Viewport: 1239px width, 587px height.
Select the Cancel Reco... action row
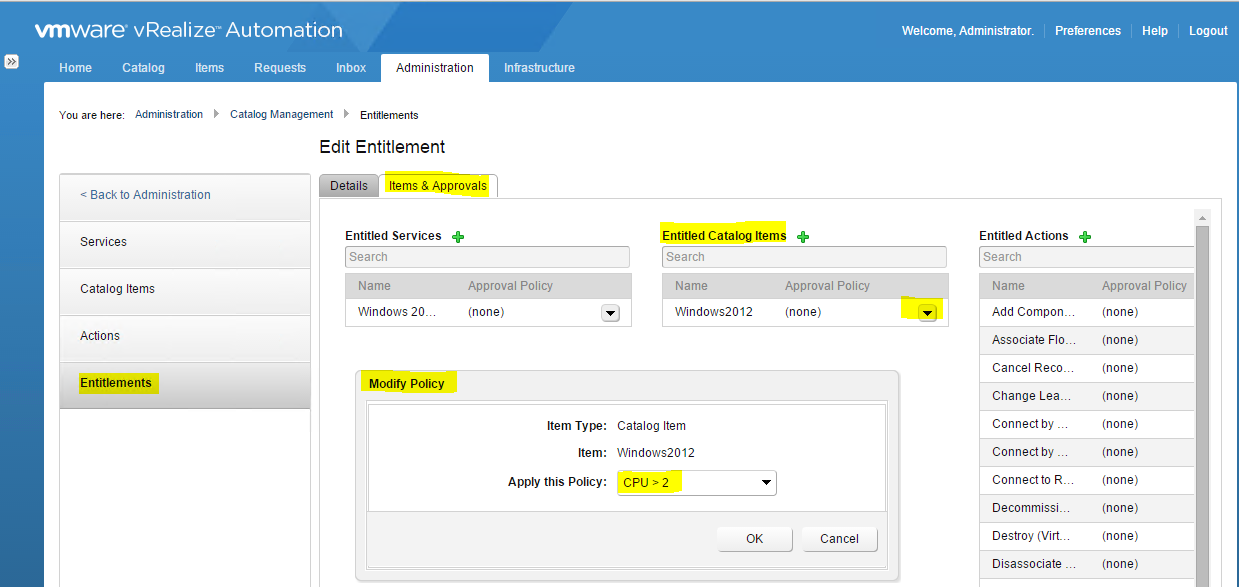click(x=1087, y=369)
